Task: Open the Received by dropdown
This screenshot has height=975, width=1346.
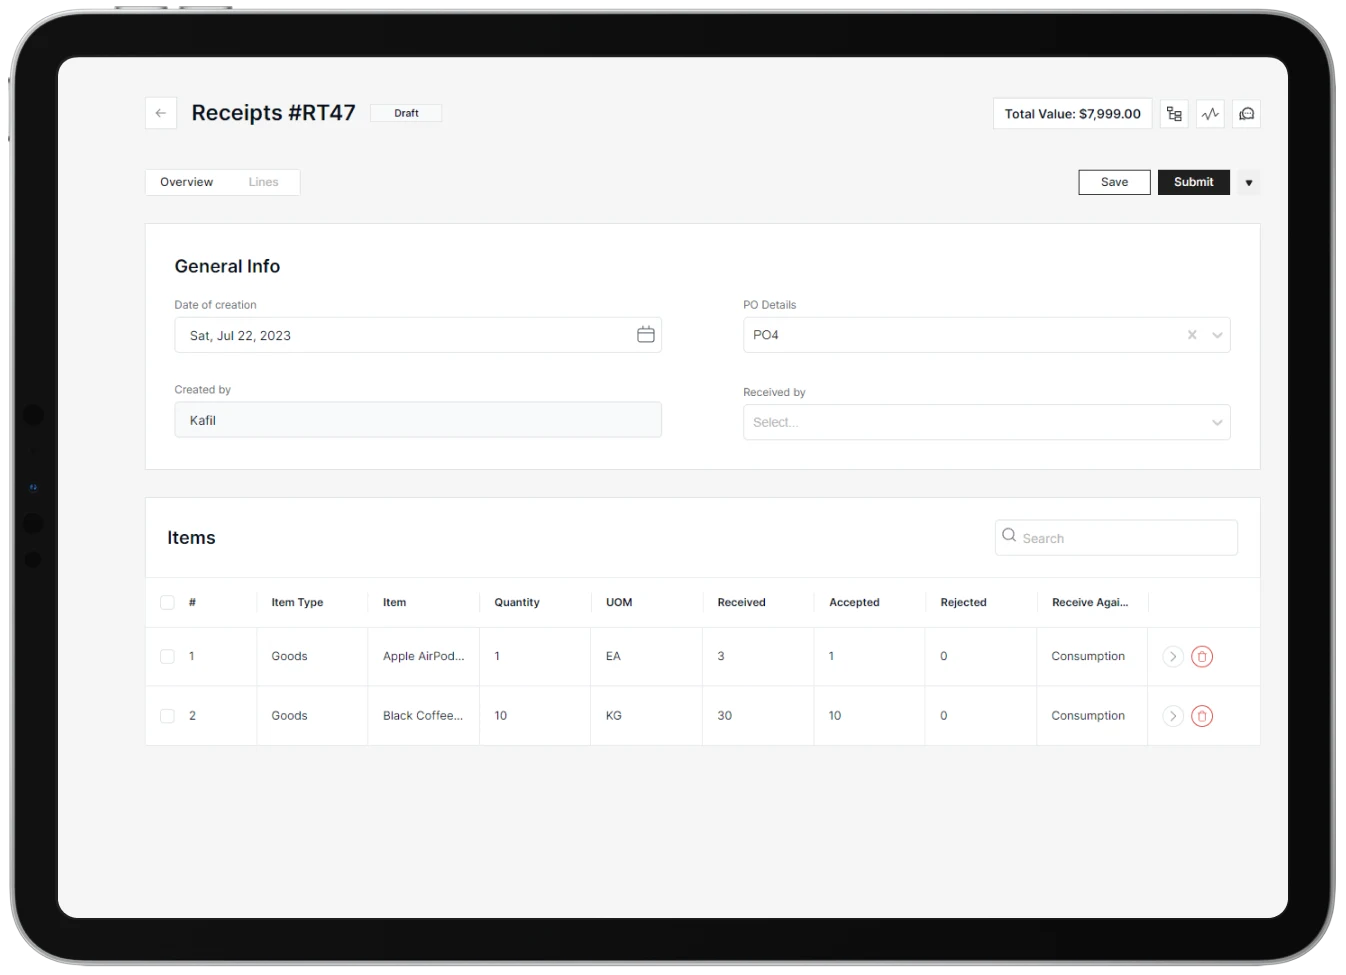Action: [986, 422]
